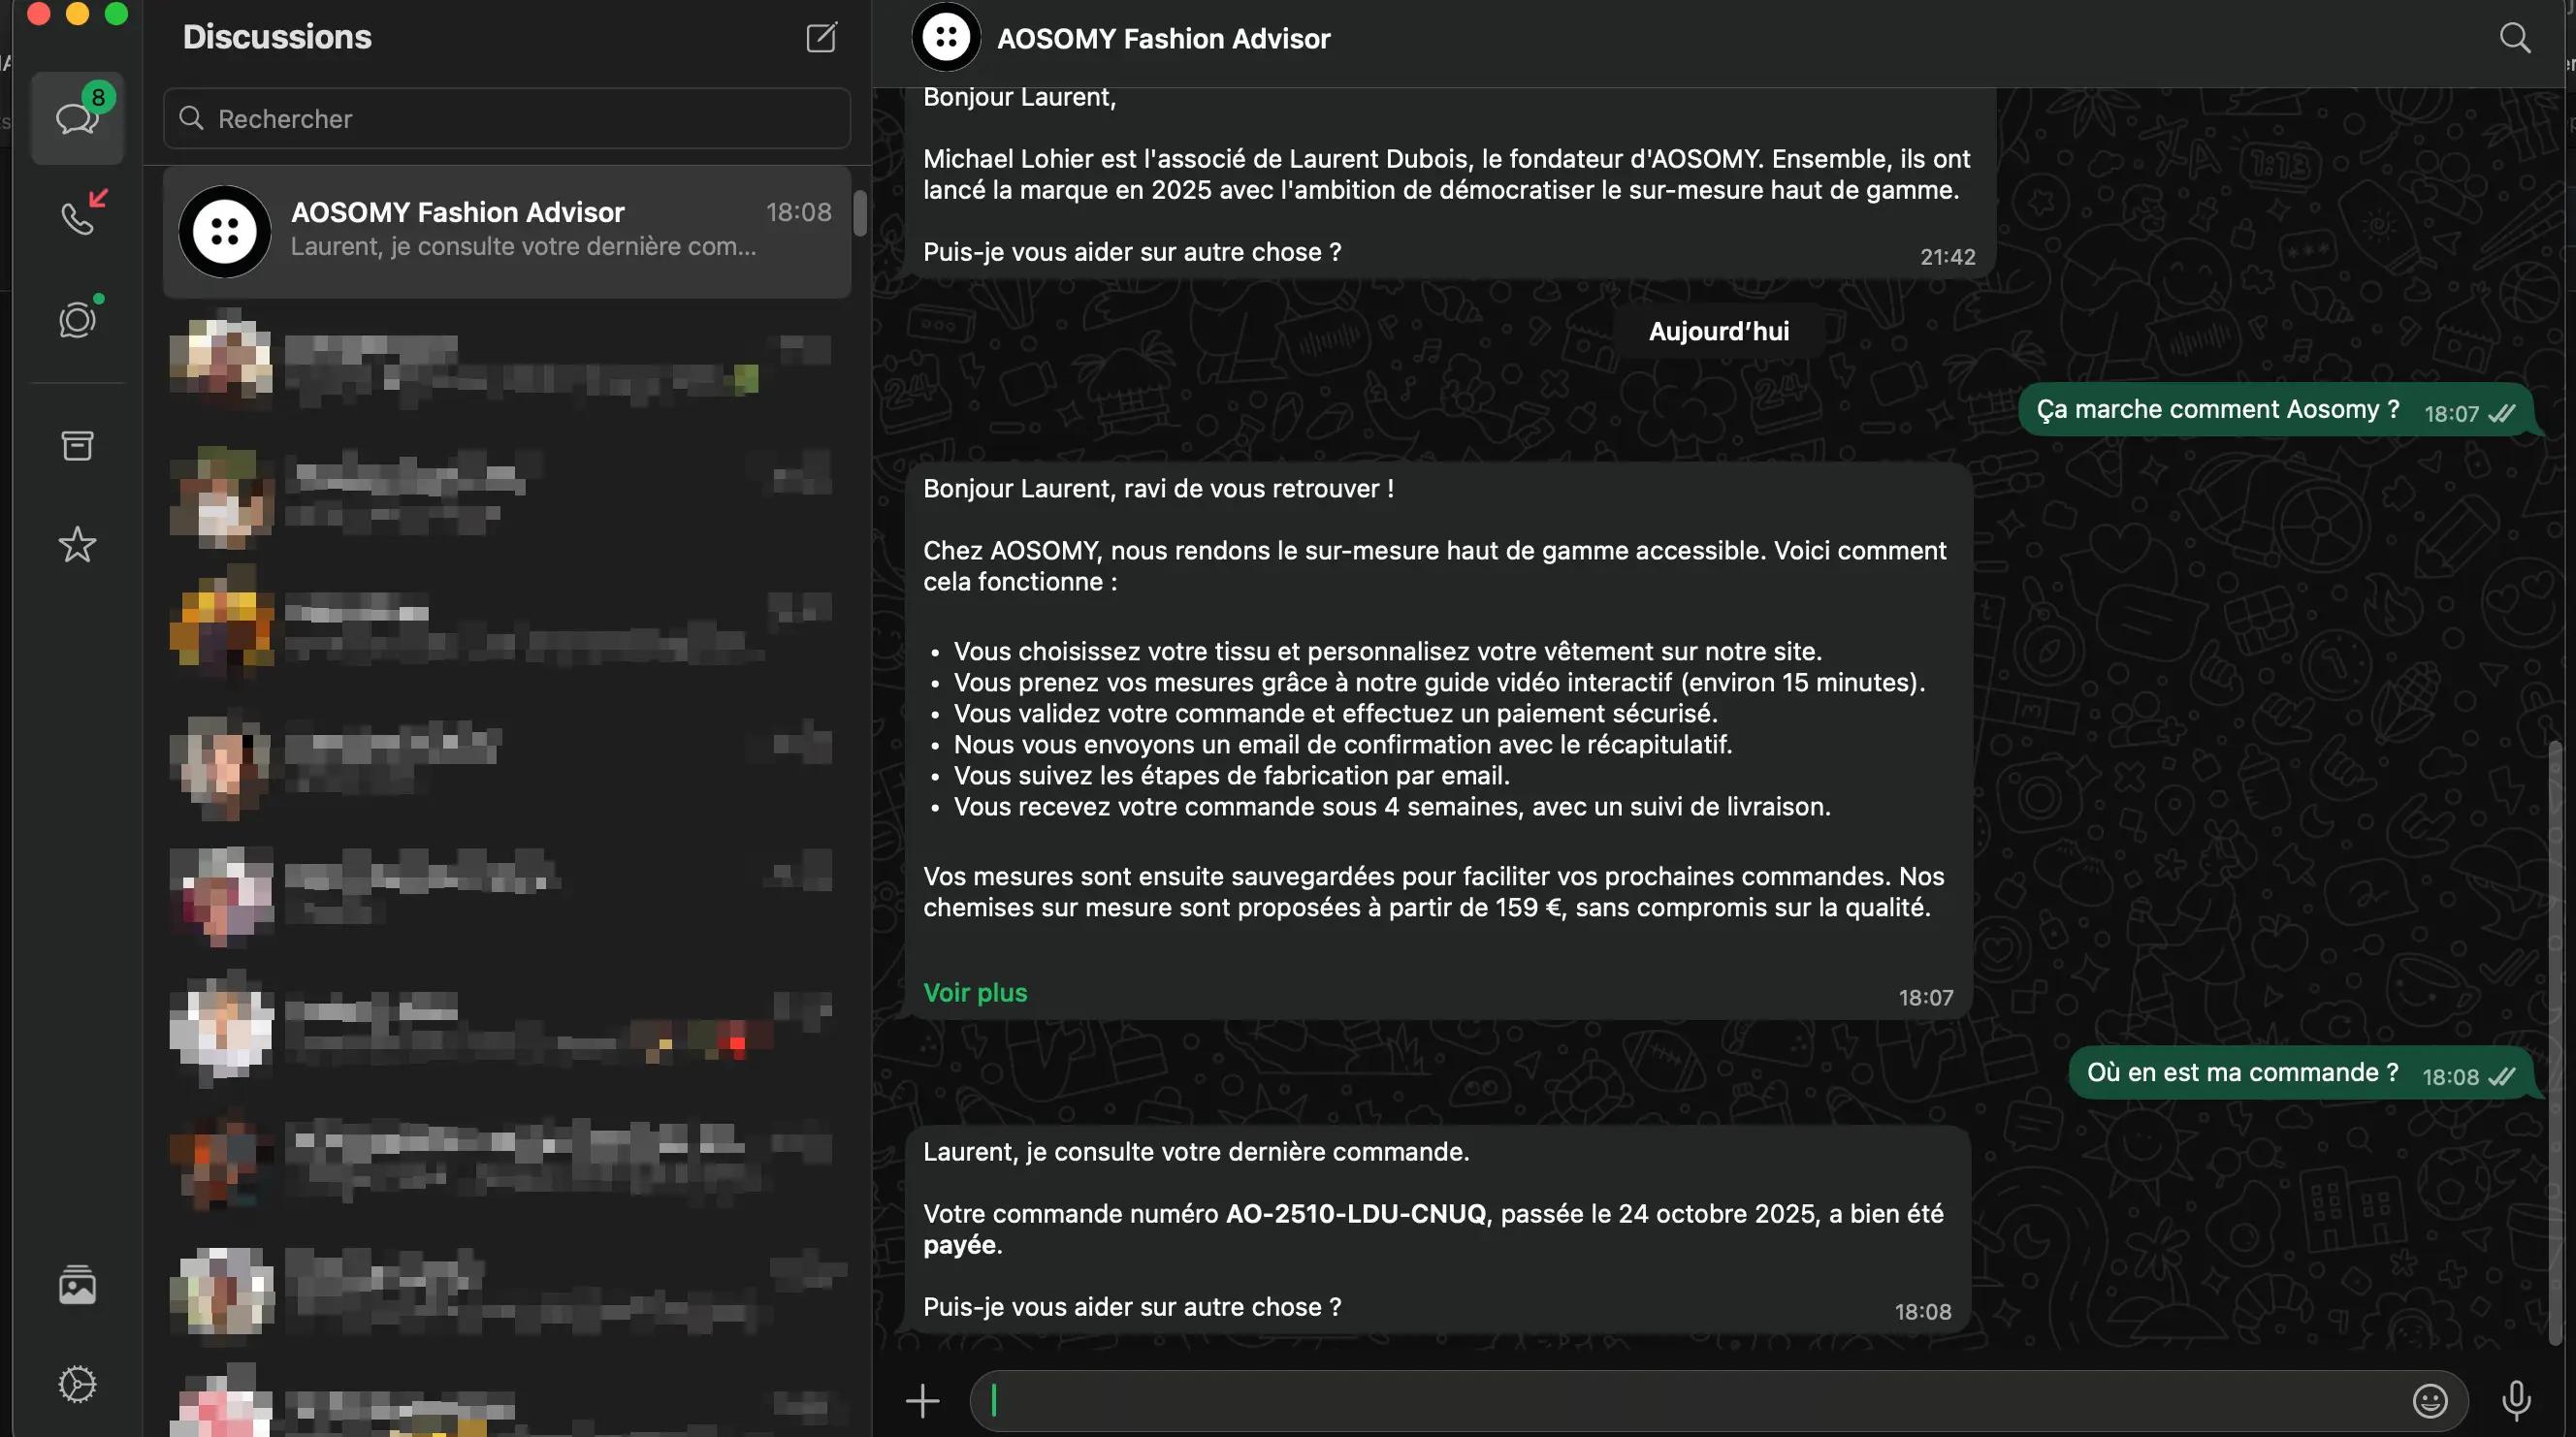This screenshot has height=1437, width=2576.
Task: Click the 'Laurent, je consulte votre dernière com…' chat preview
Action: click(x=523, y=247)
